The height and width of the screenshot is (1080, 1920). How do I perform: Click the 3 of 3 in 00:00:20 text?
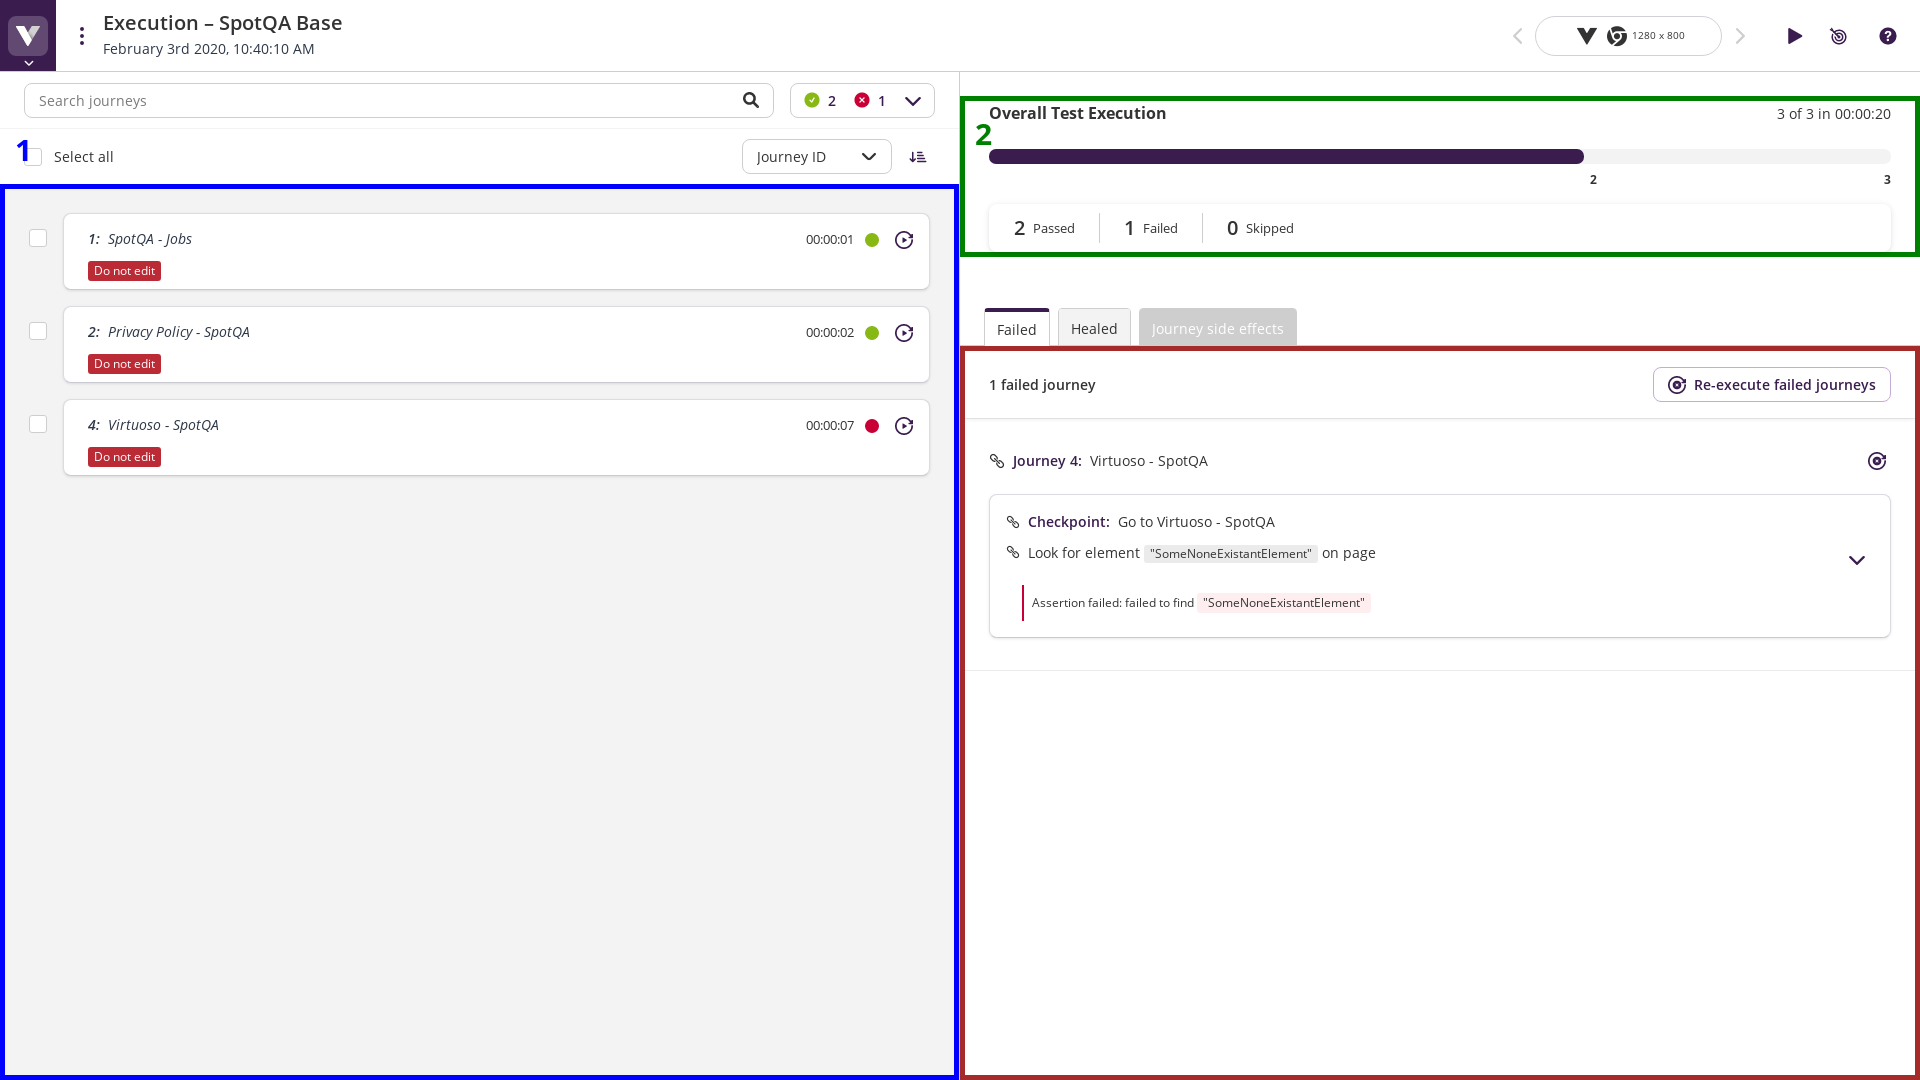[x=1834, y=114]
